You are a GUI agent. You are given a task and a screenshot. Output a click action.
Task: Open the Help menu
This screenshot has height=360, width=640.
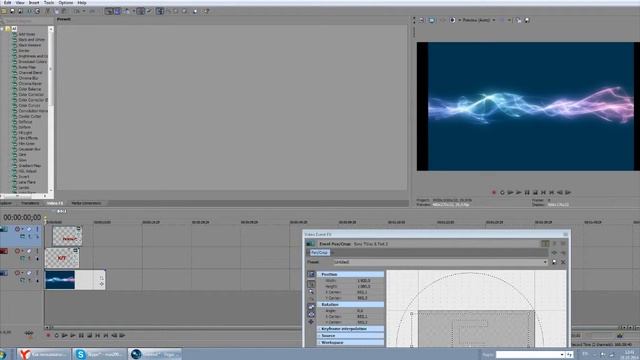pyautogui.click(x=82, y=2)
